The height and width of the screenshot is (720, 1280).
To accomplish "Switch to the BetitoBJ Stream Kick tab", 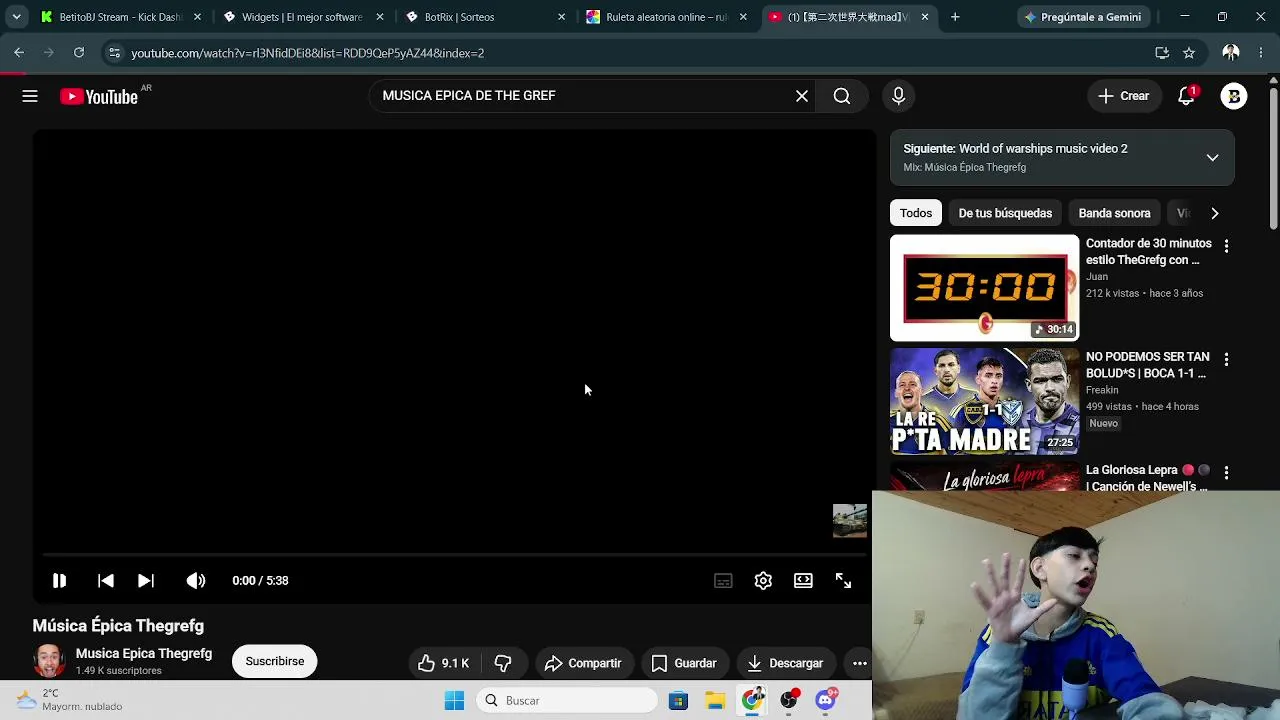I will coord(120,17).
